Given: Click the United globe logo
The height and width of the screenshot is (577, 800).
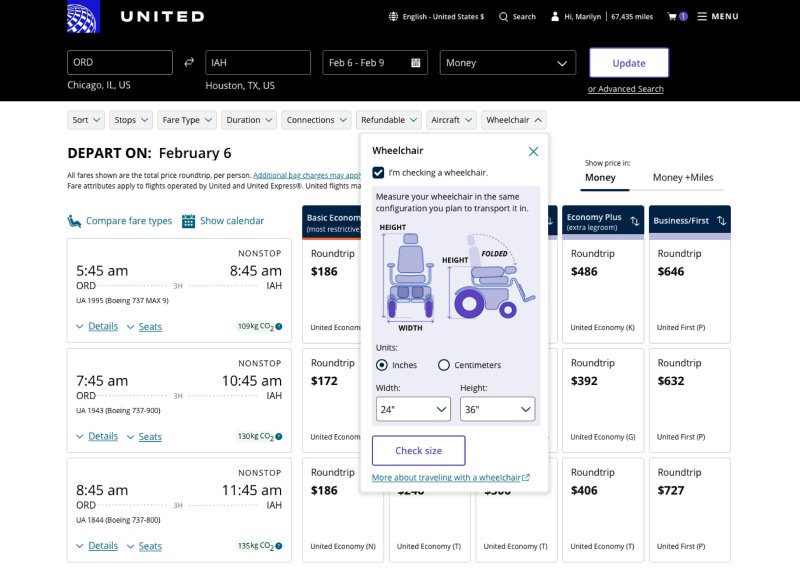Looking at the screenshot, I should pyautogui.click(x=83, y=17).
